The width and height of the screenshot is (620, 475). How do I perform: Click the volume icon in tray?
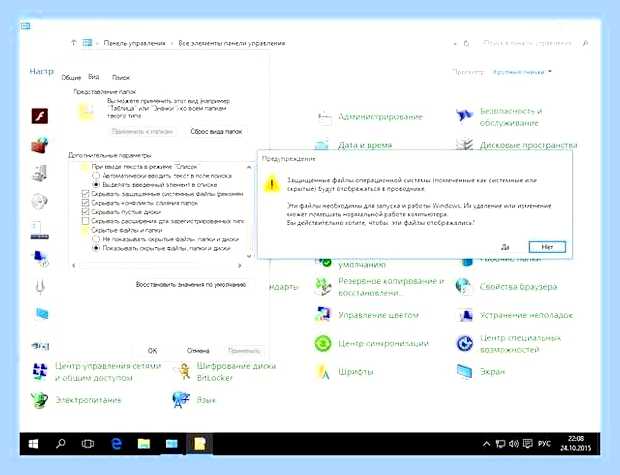click(514, 444)
